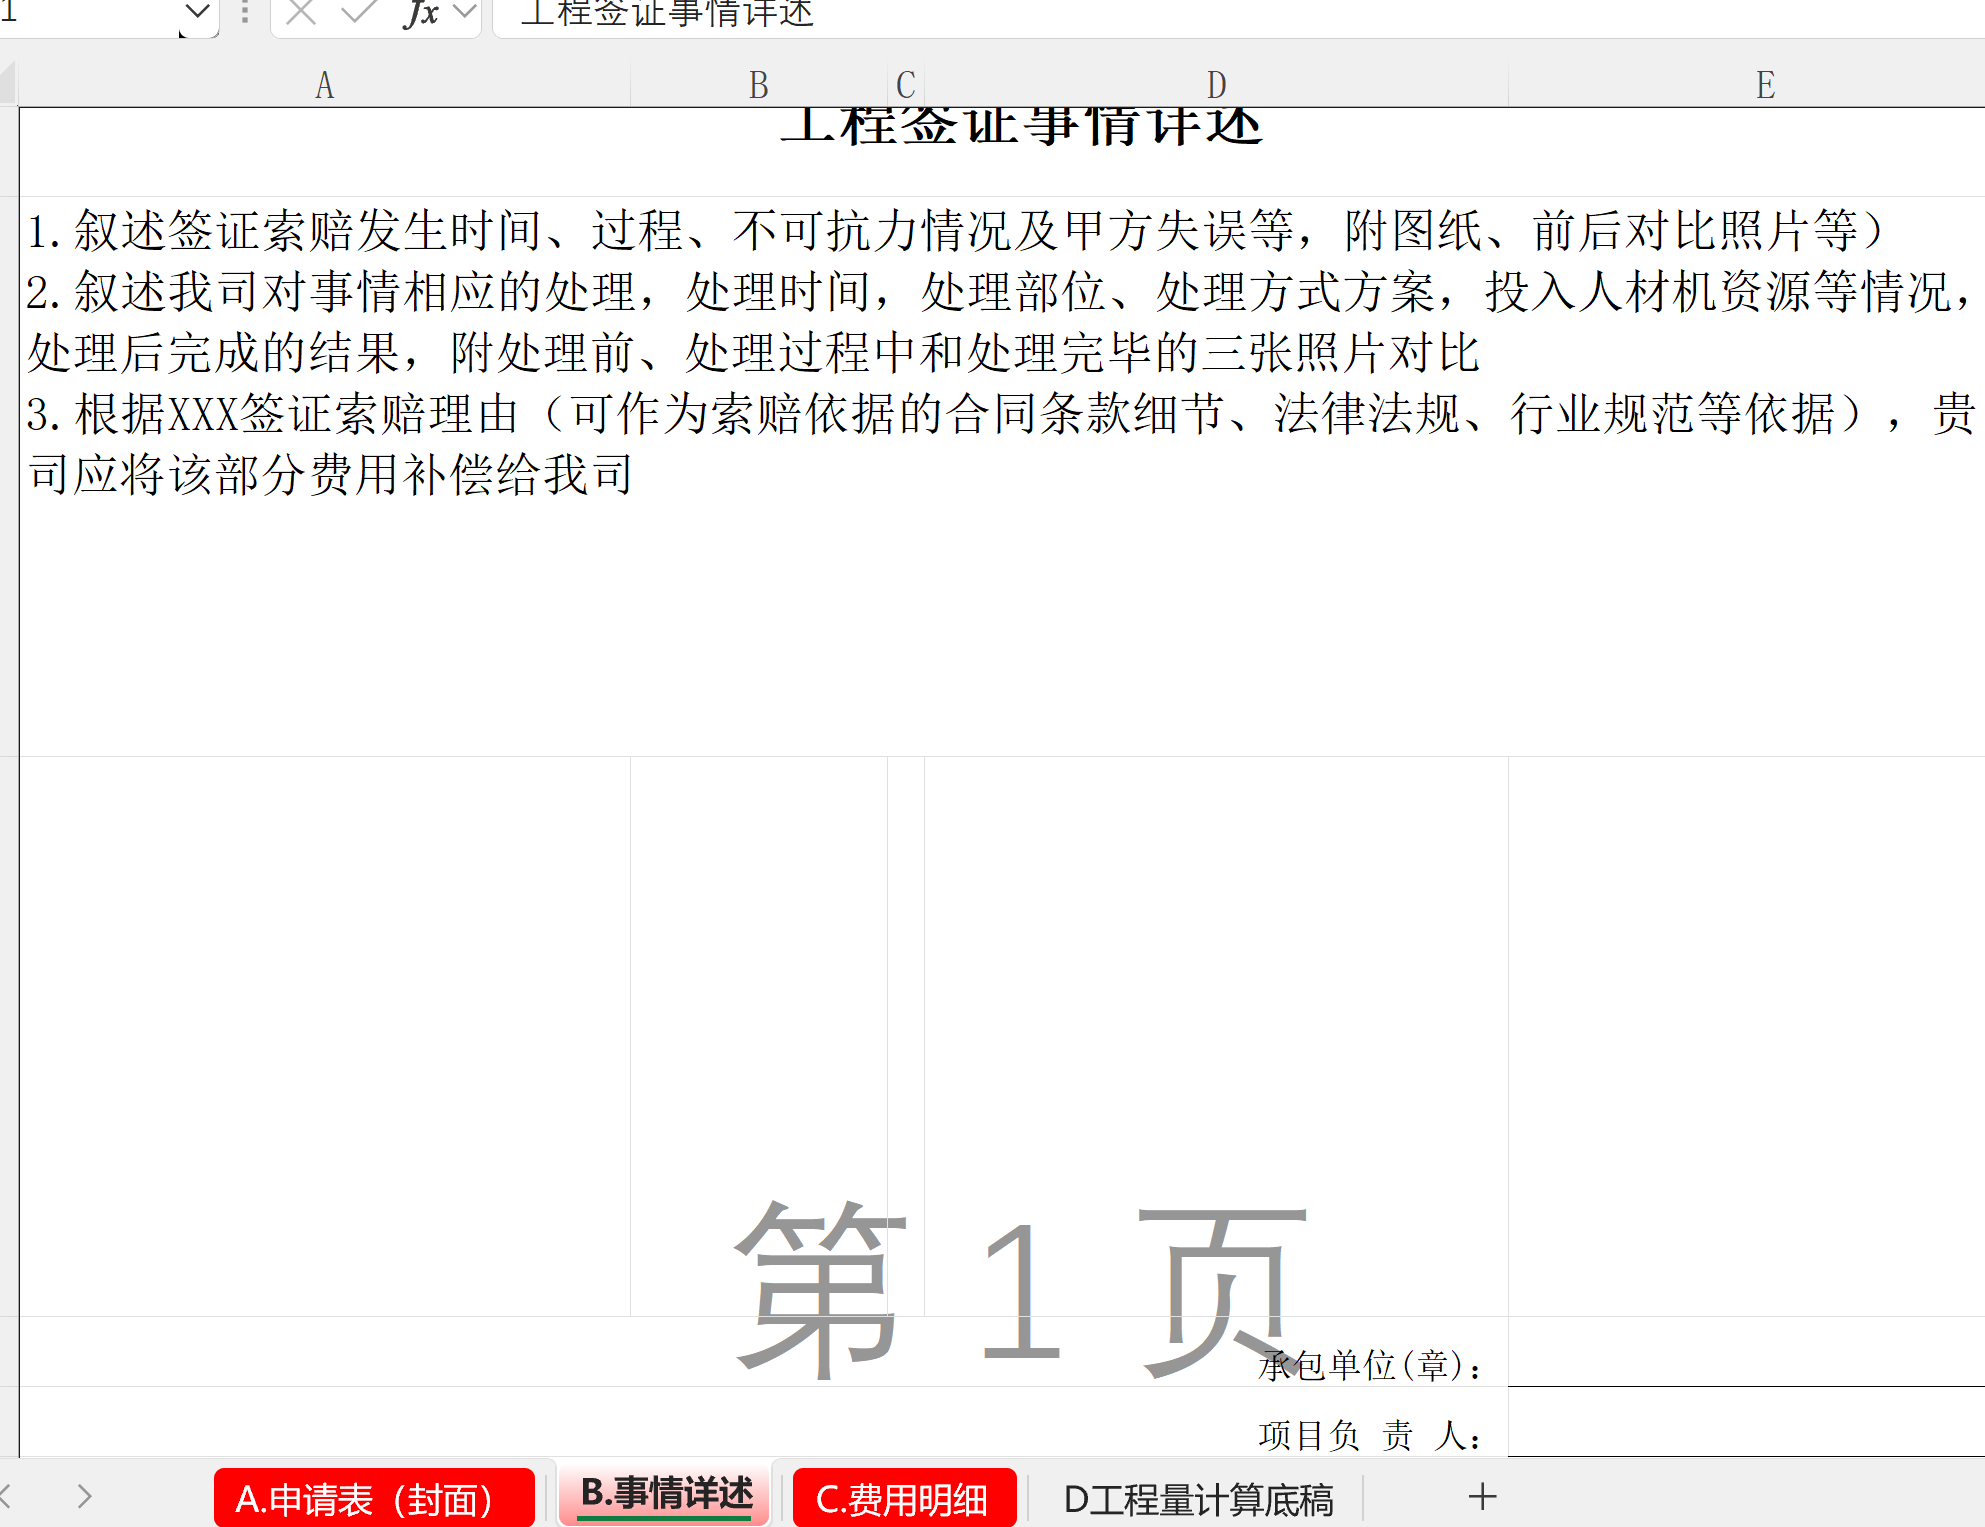This screenshot has width=1985, height=1527.
Task: Select column B header
Action: click(759, 85)
